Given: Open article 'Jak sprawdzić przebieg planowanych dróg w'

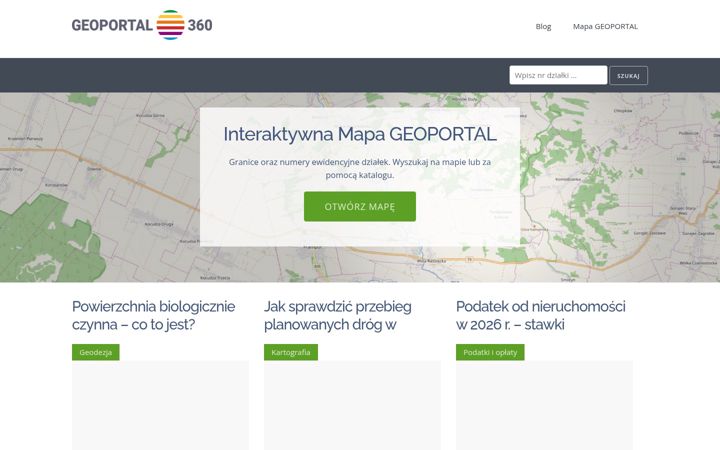Looking at the screenshot, I should click(x=338, y=315).
